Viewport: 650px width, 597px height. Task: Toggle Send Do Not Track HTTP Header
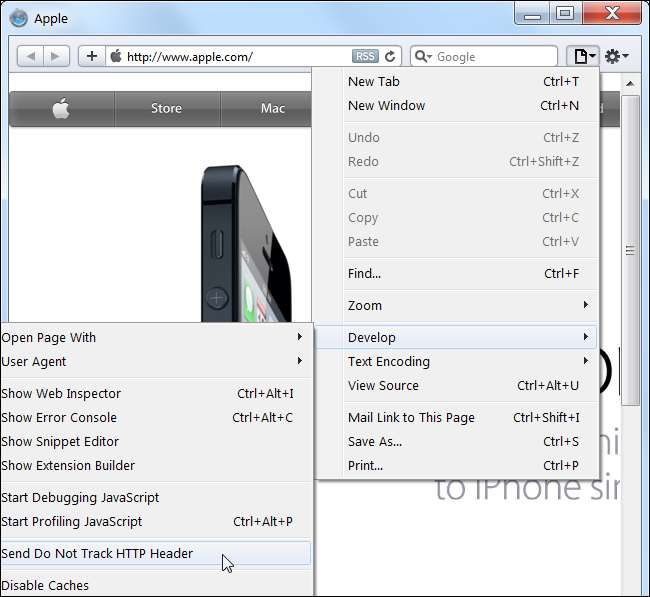point(155,553)
